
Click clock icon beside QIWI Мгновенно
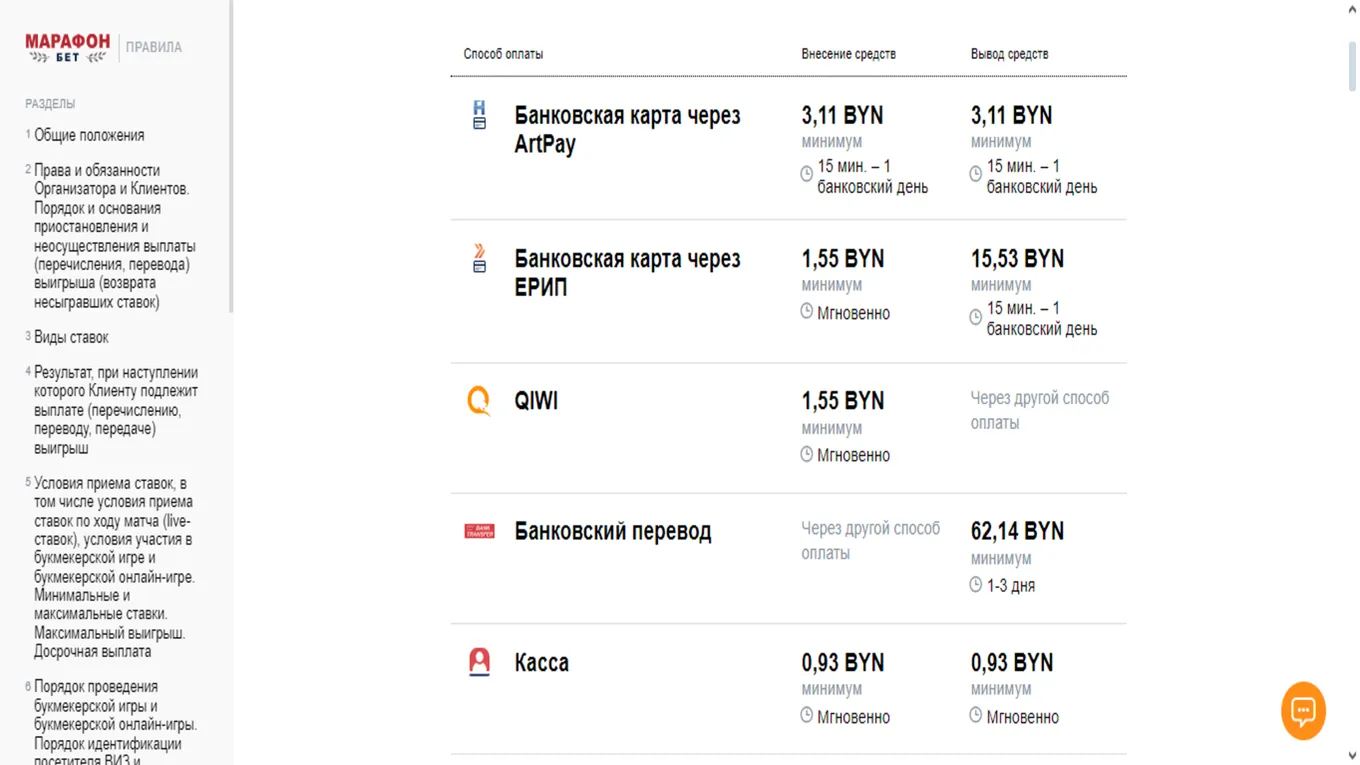[x=807, y=454]
